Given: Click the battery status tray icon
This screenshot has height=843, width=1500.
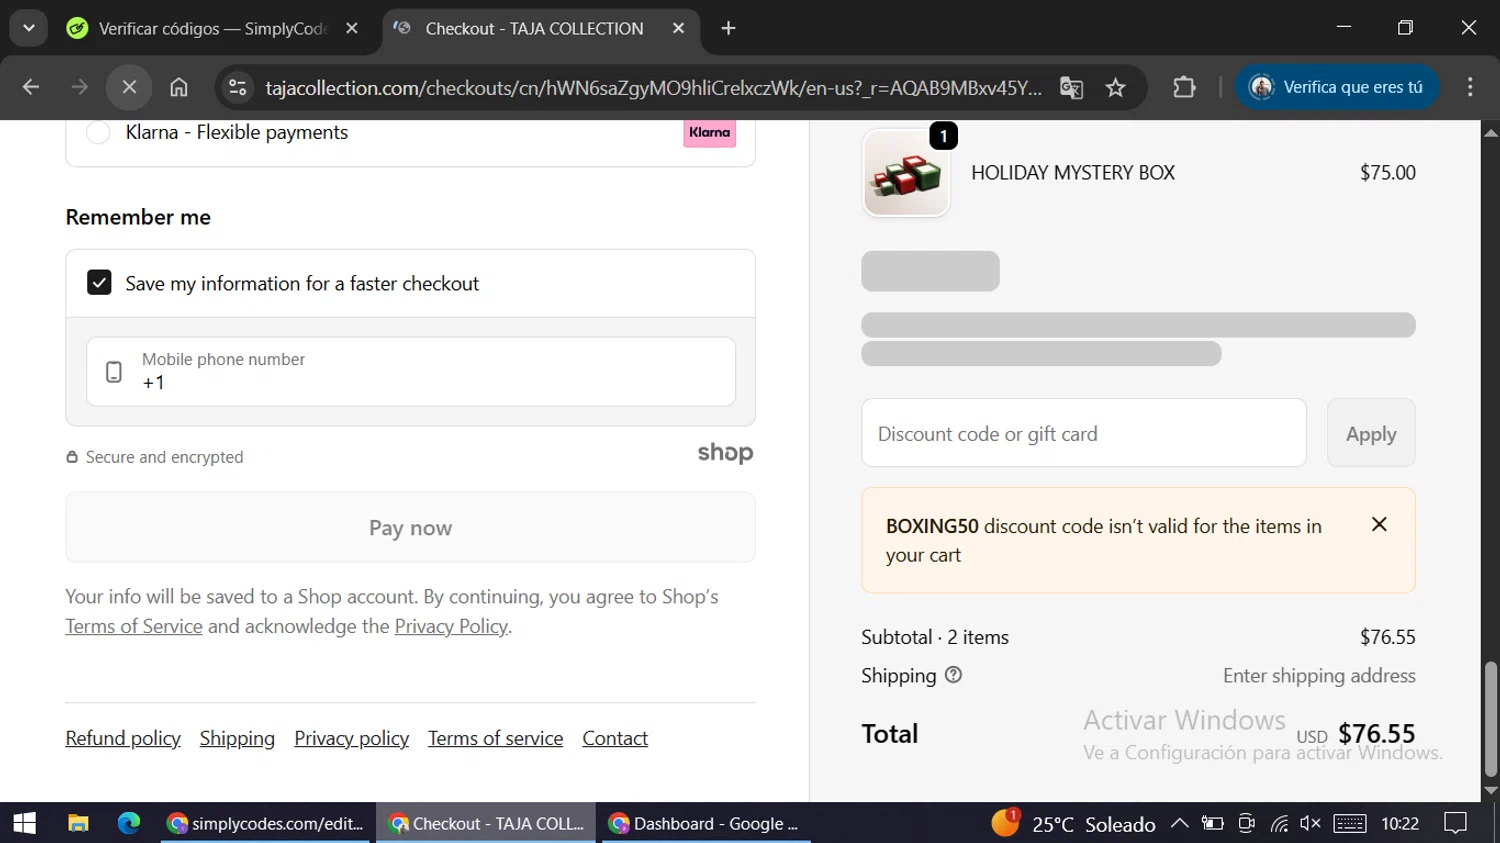Looking at the screenshot, I should [x=1213, y=823].
